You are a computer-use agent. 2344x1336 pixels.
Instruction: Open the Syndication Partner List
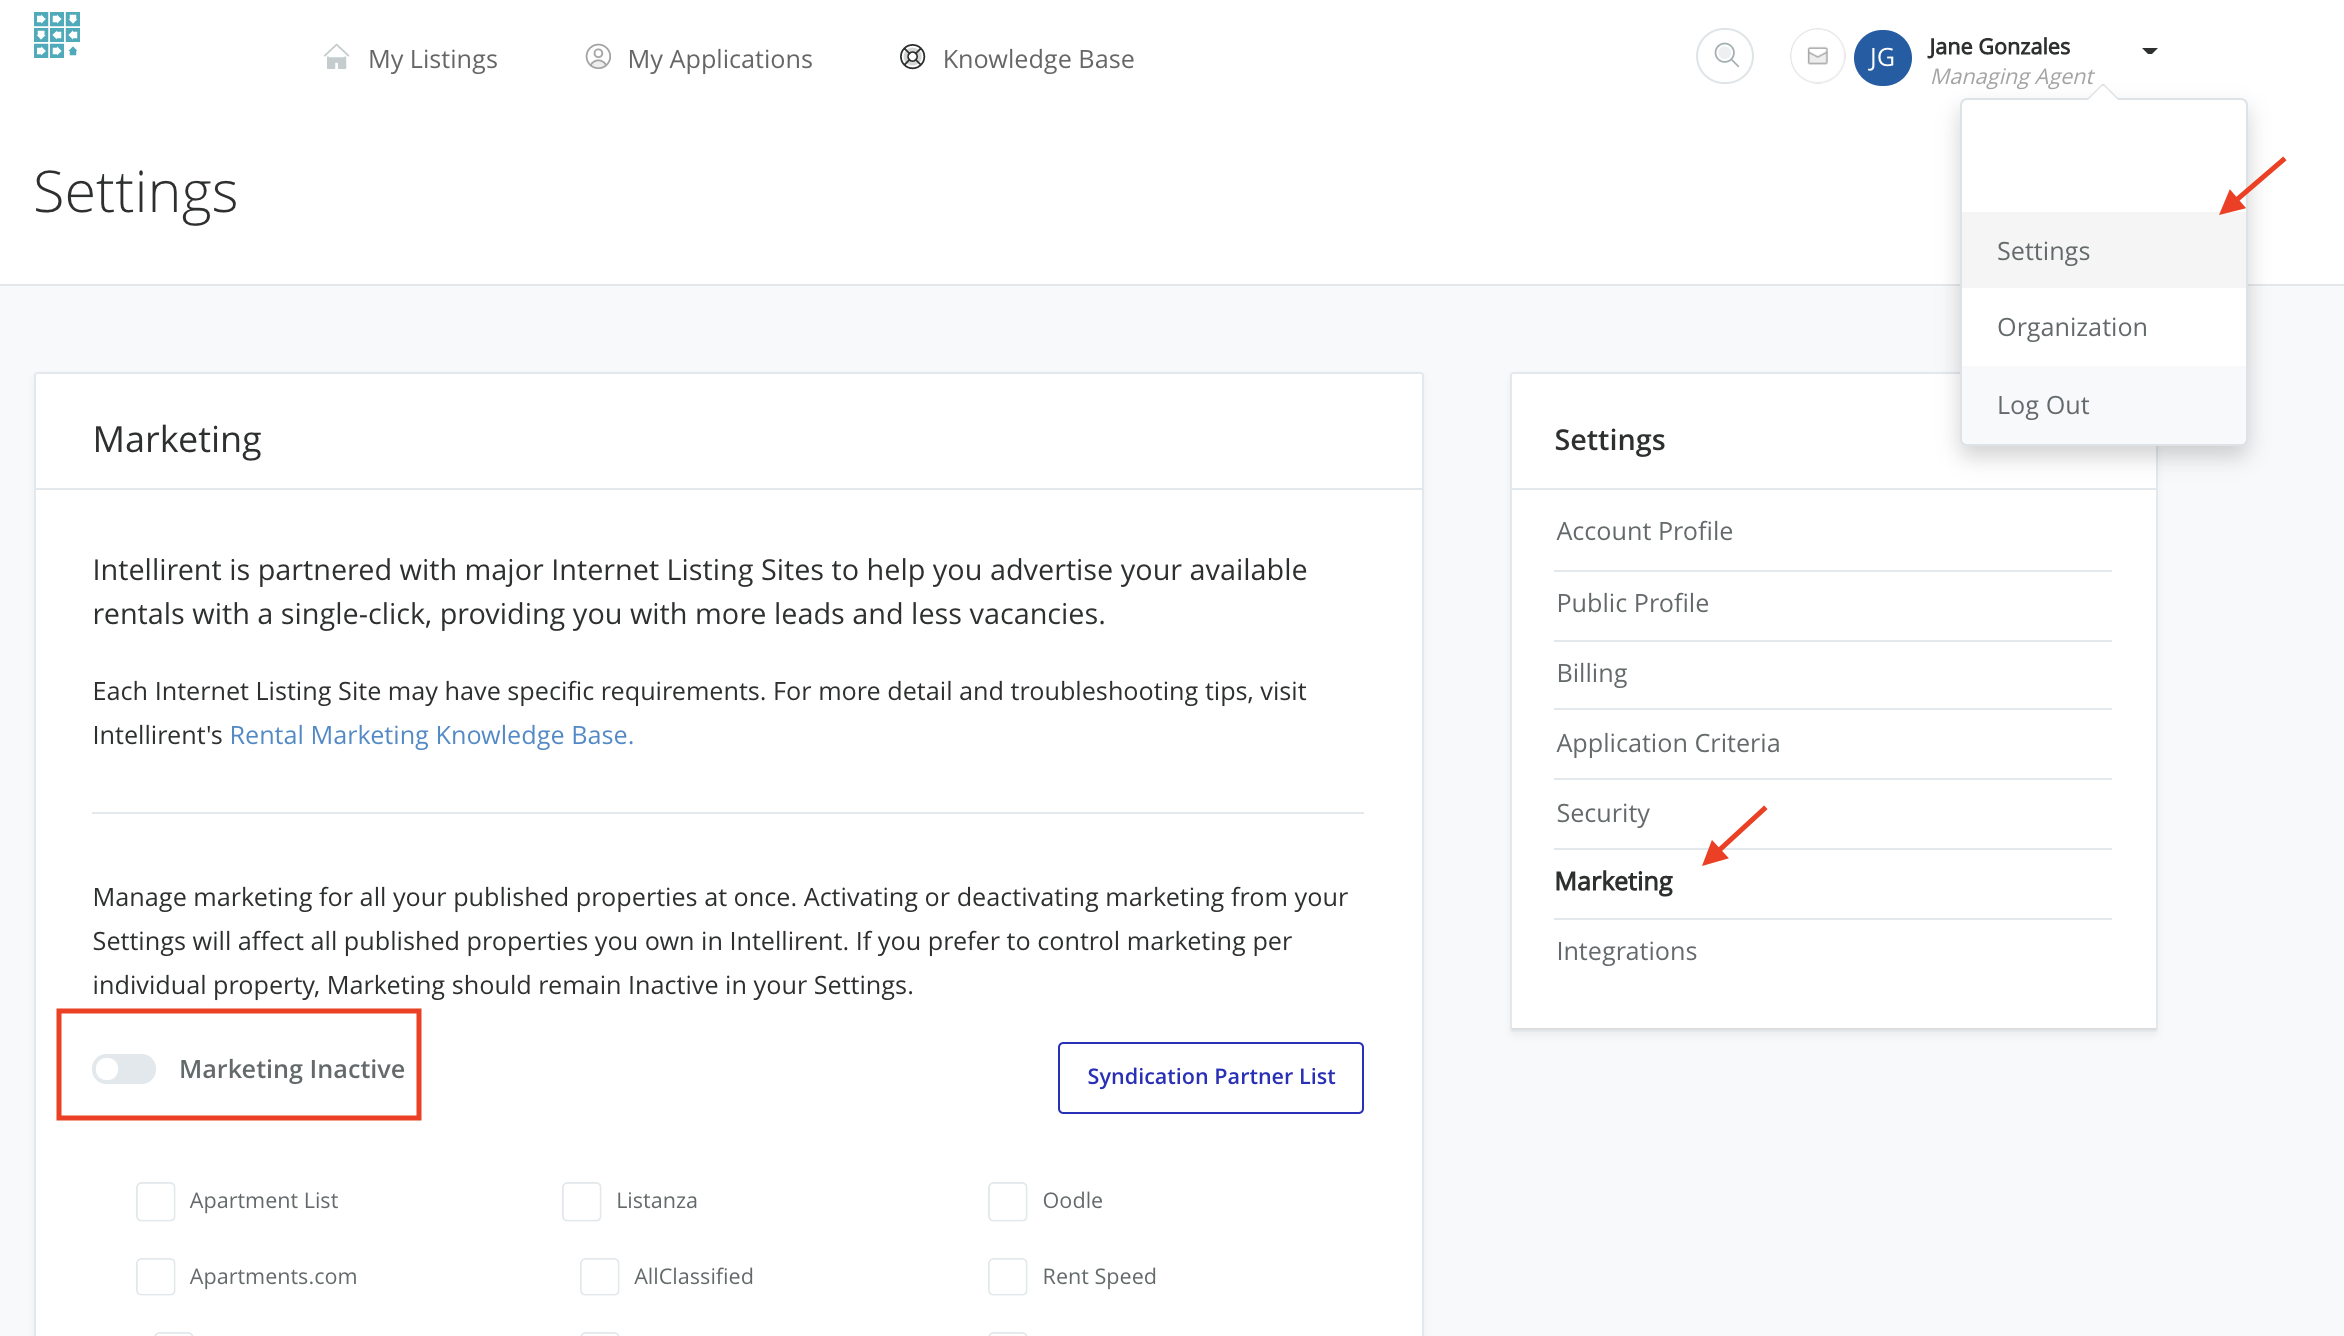point(1210,1077)
